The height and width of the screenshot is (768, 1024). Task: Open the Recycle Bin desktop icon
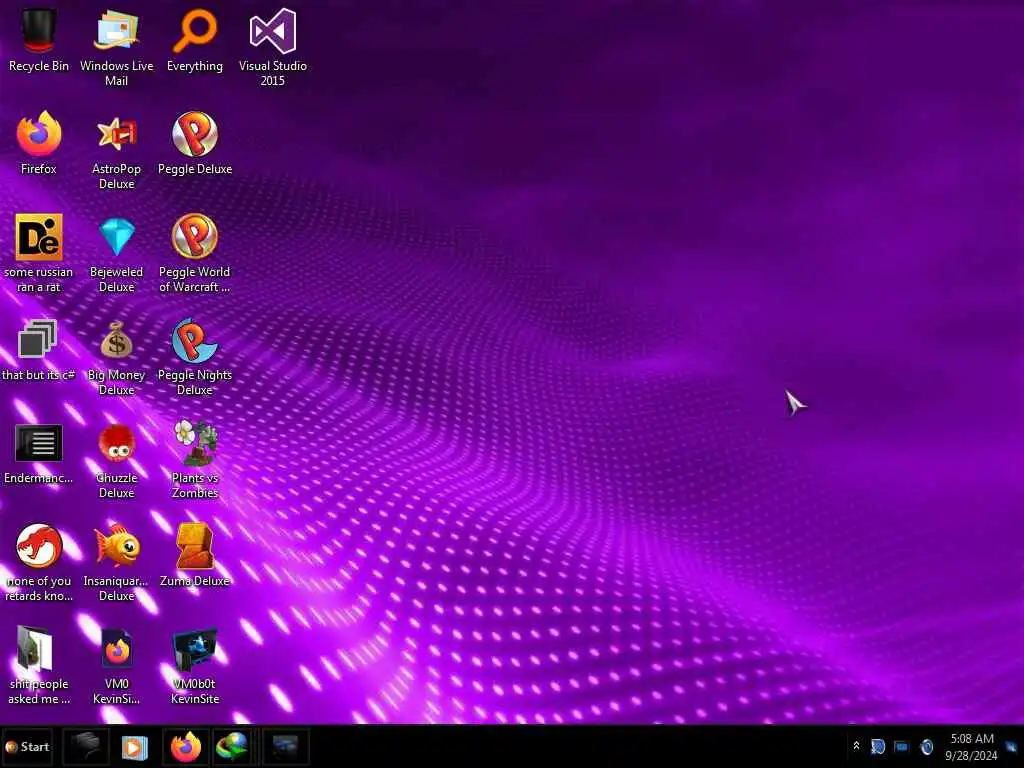click(39, 40)
